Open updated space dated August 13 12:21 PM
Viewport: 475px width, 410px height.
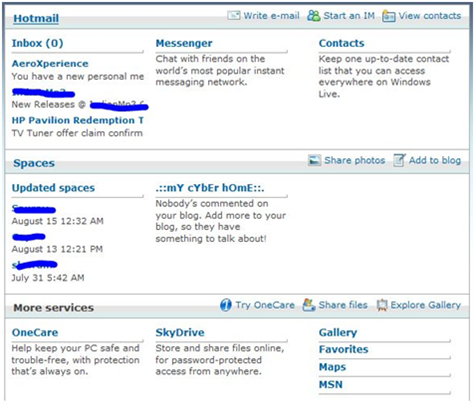tap(29, 237)
